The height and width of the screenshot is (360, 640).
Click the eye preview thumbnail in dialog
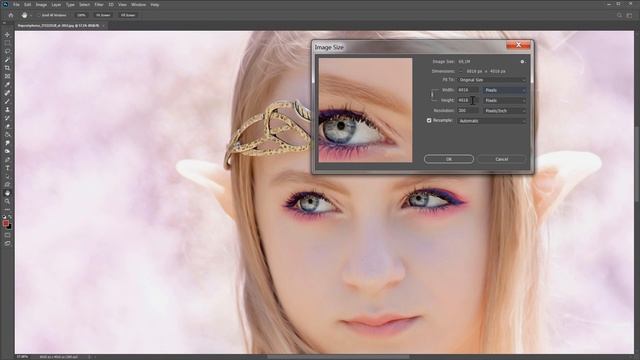click(365, 110)
